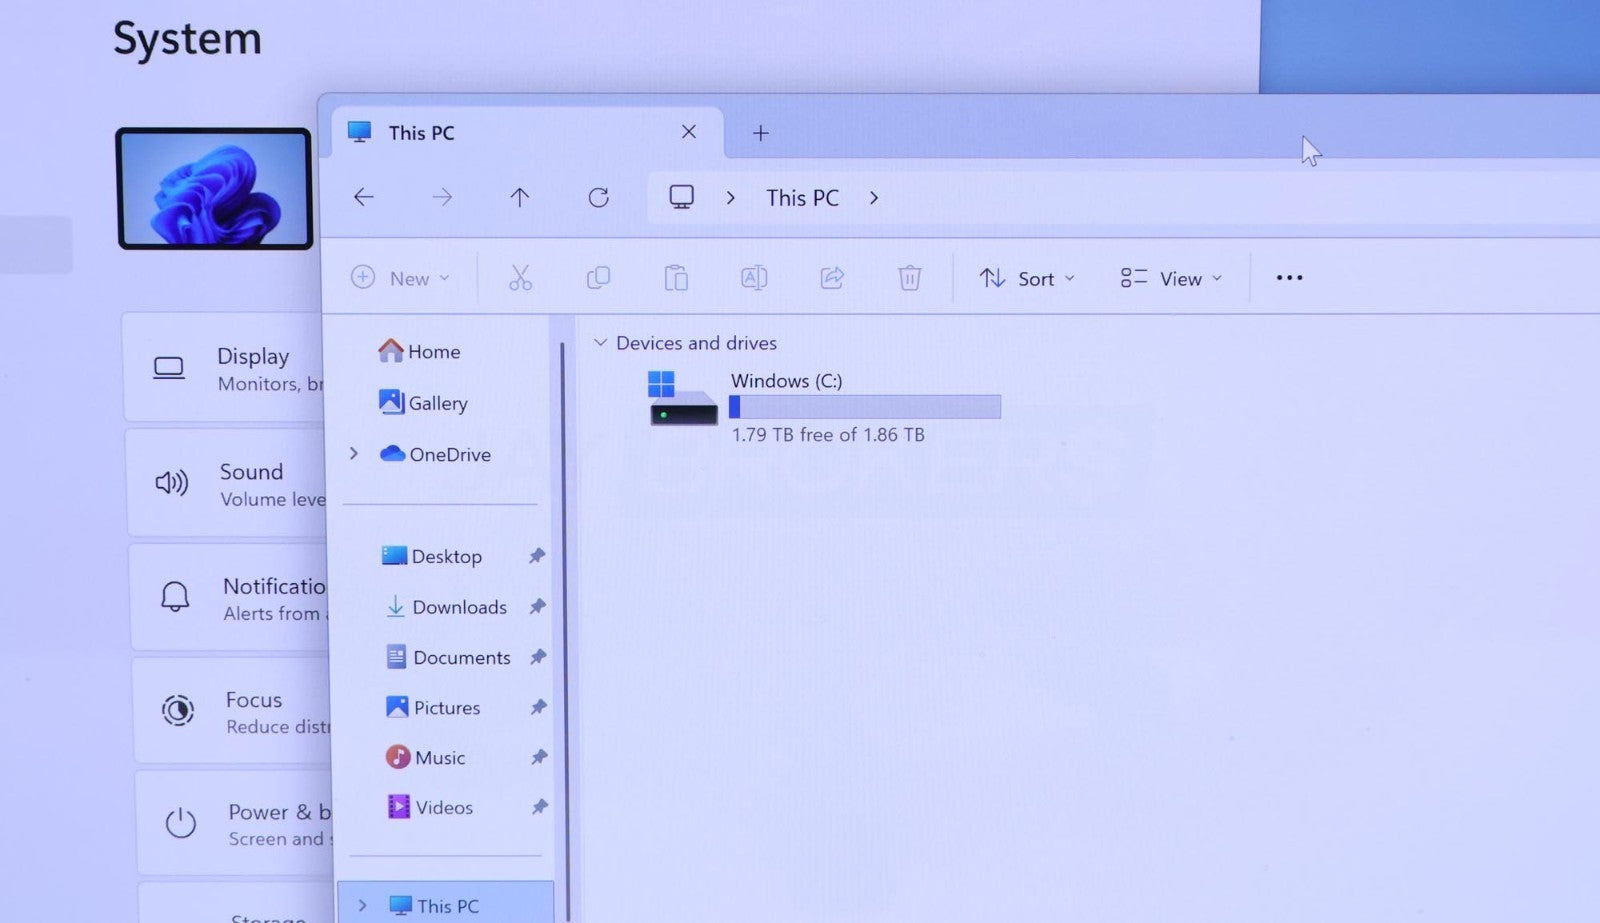Open the Sort options dropdown
1600x923 pixels.
(1027, 278)
